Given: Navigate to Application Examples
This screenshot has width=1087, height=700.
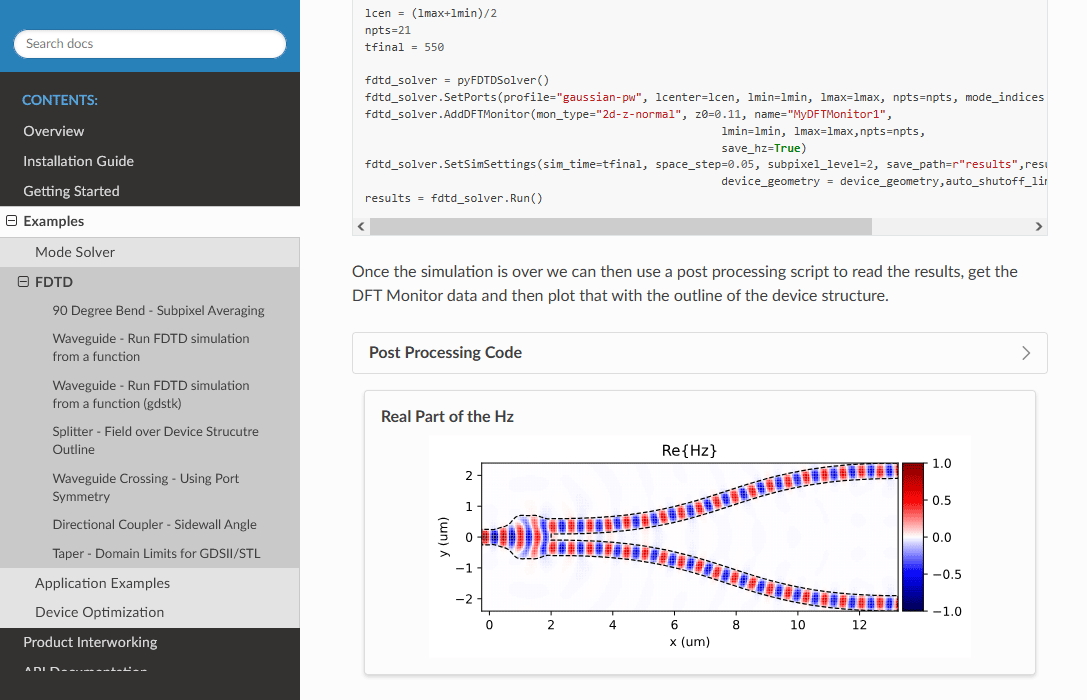Looking at the screenshot, I should click(x=102, y=583).
